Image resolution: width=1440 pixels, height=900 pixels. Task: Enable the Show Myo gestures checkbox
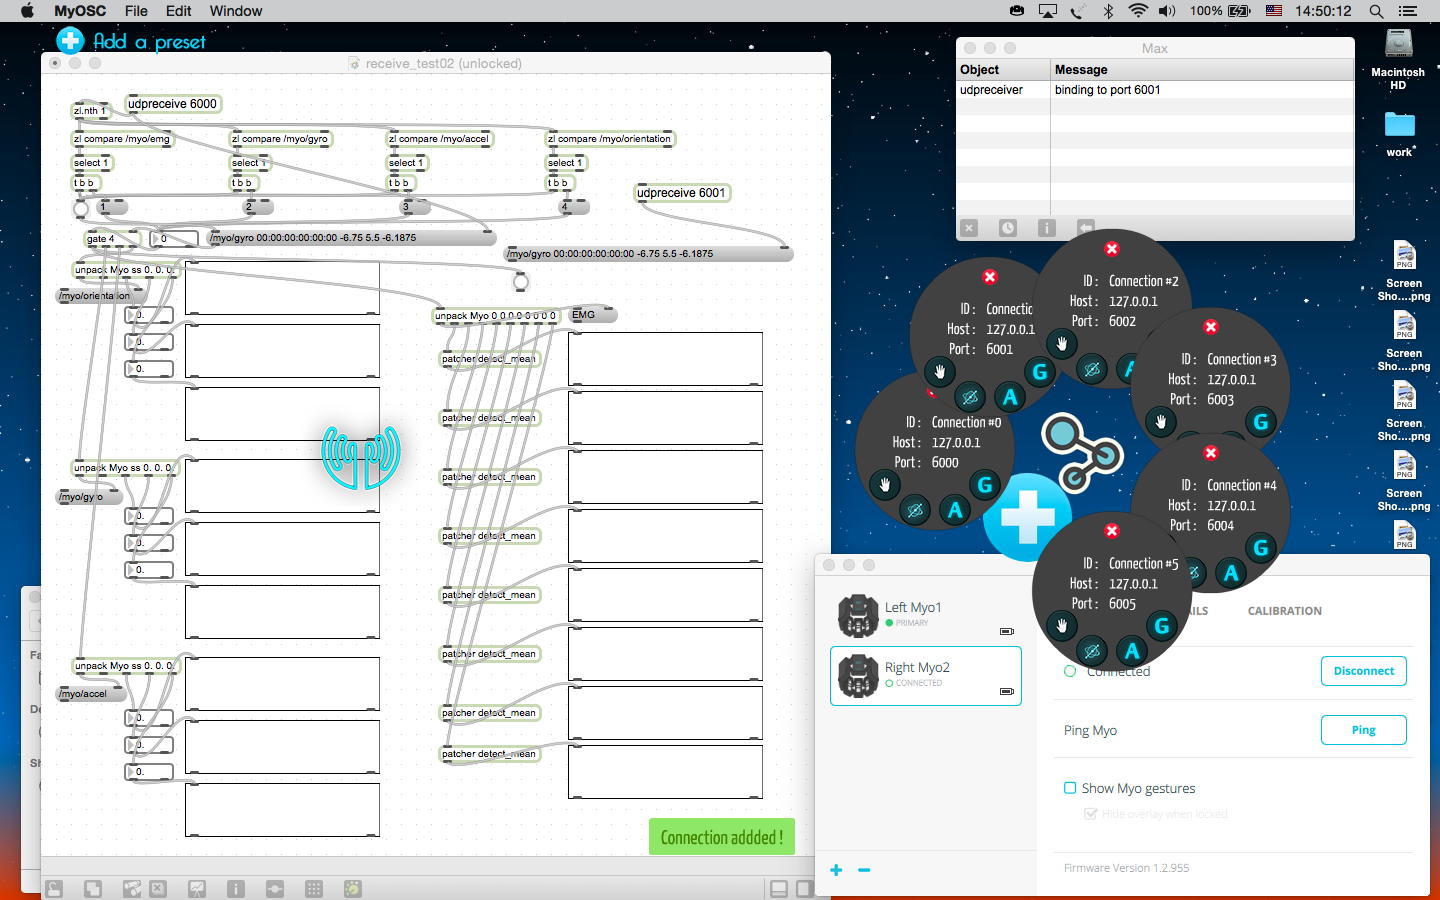tap(1070, 788)
